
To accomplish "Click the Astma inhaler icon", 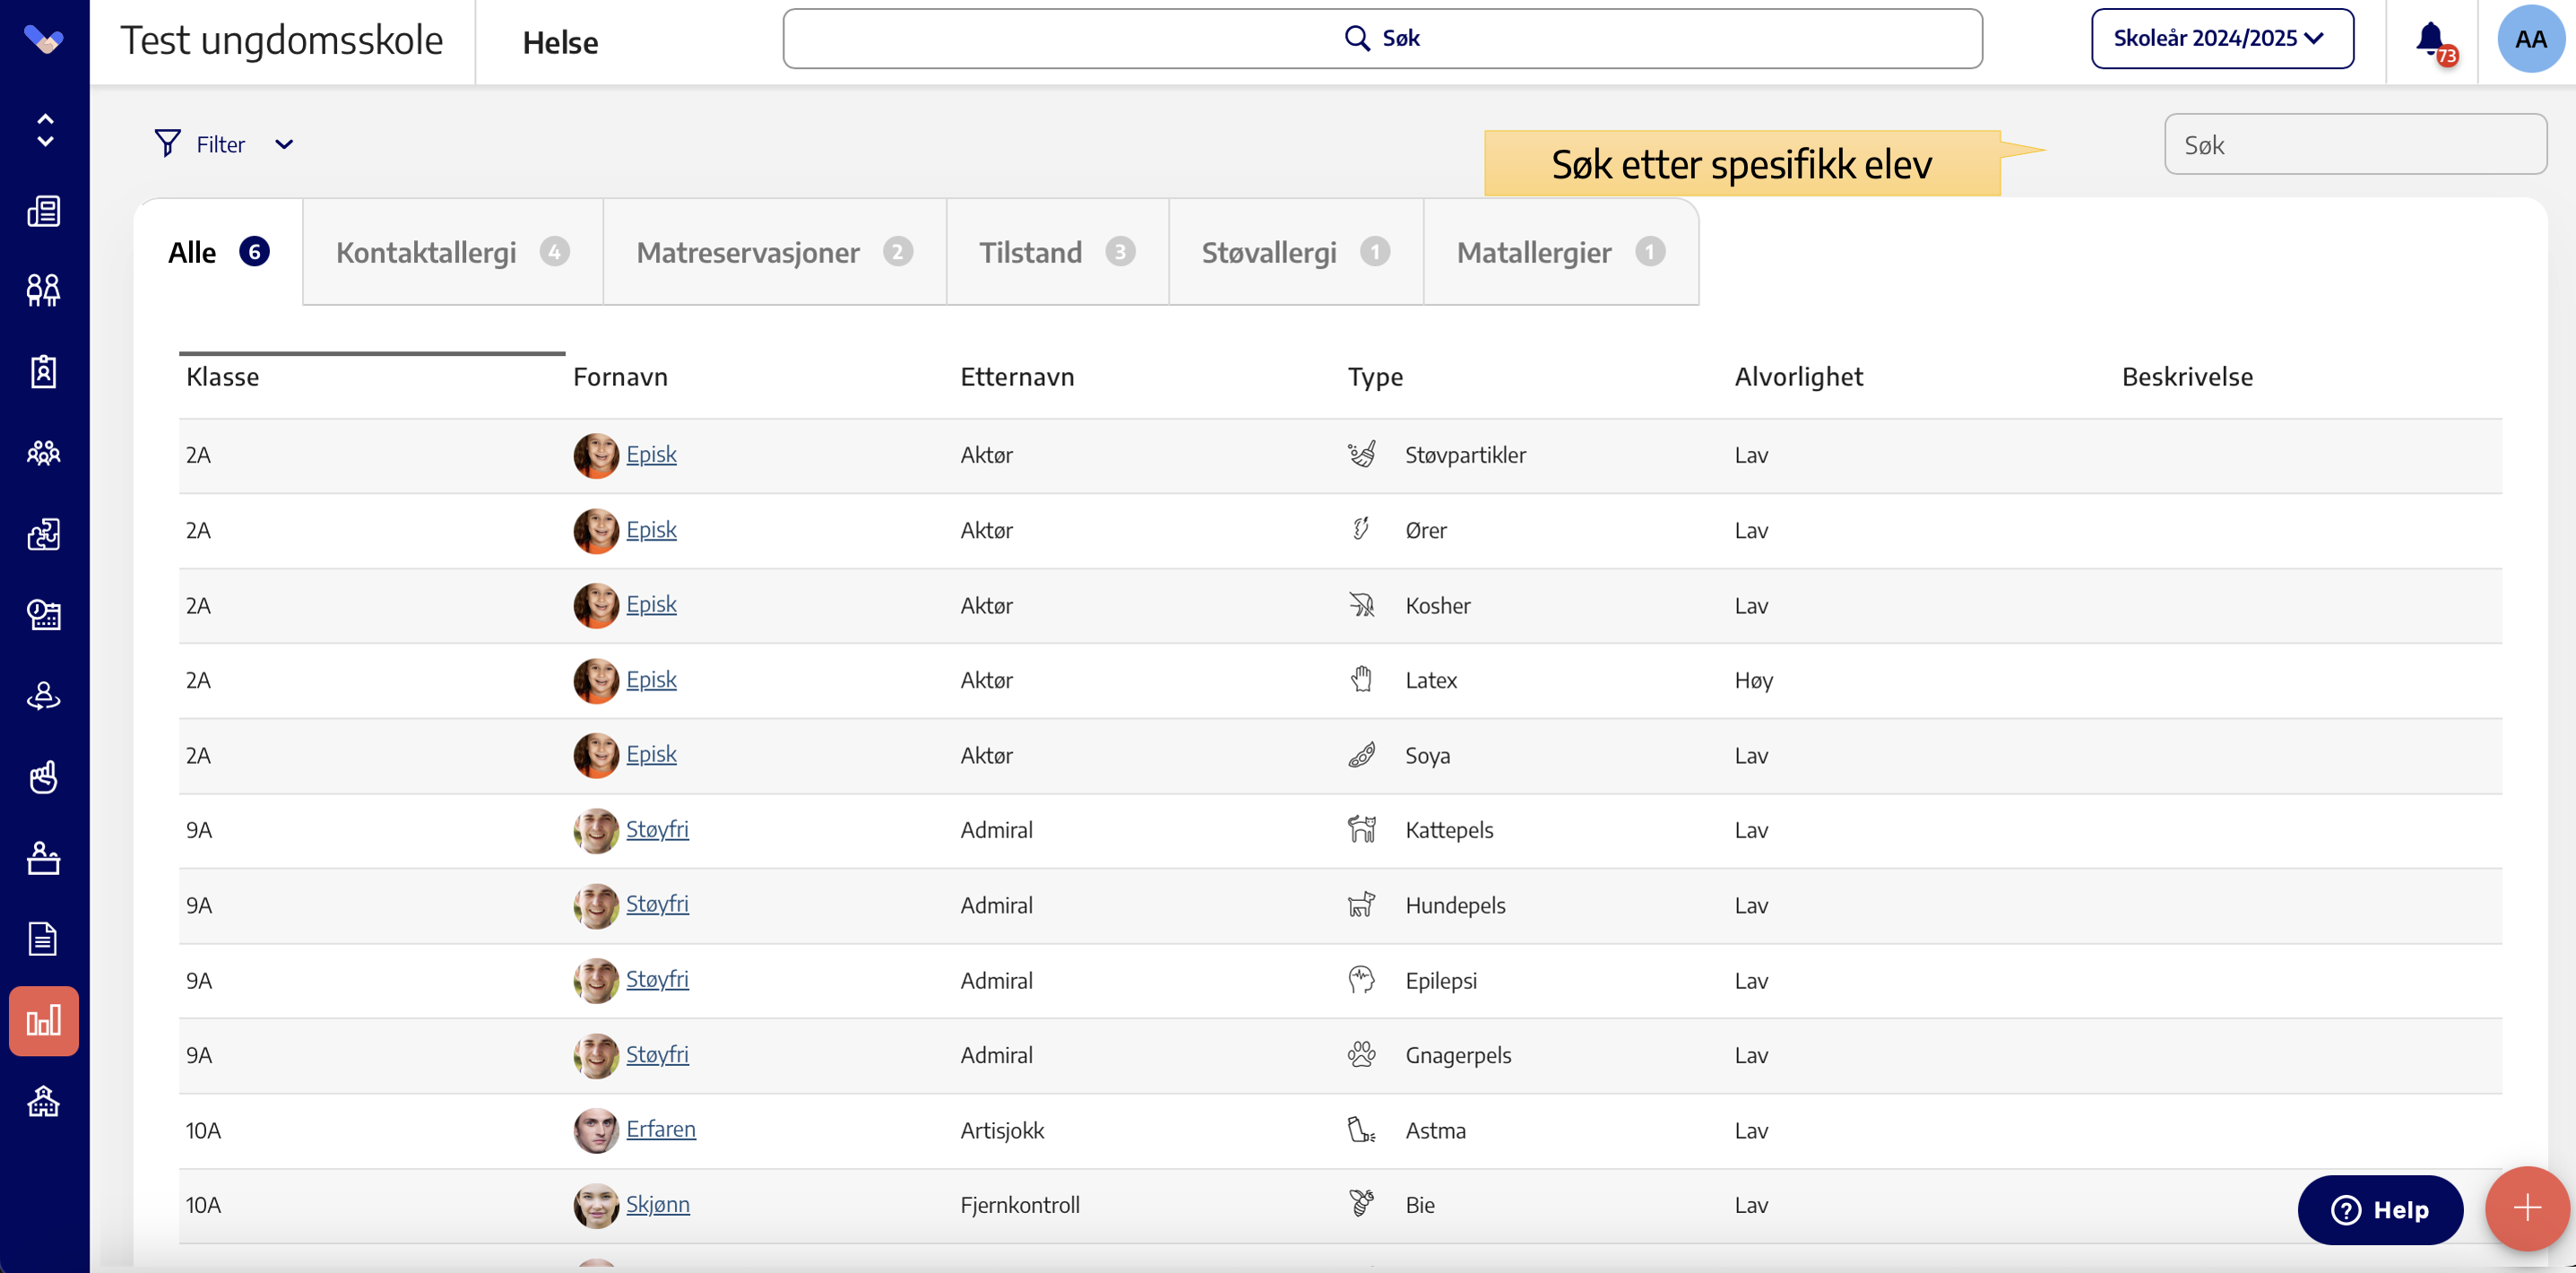I will (1361, 1130).
